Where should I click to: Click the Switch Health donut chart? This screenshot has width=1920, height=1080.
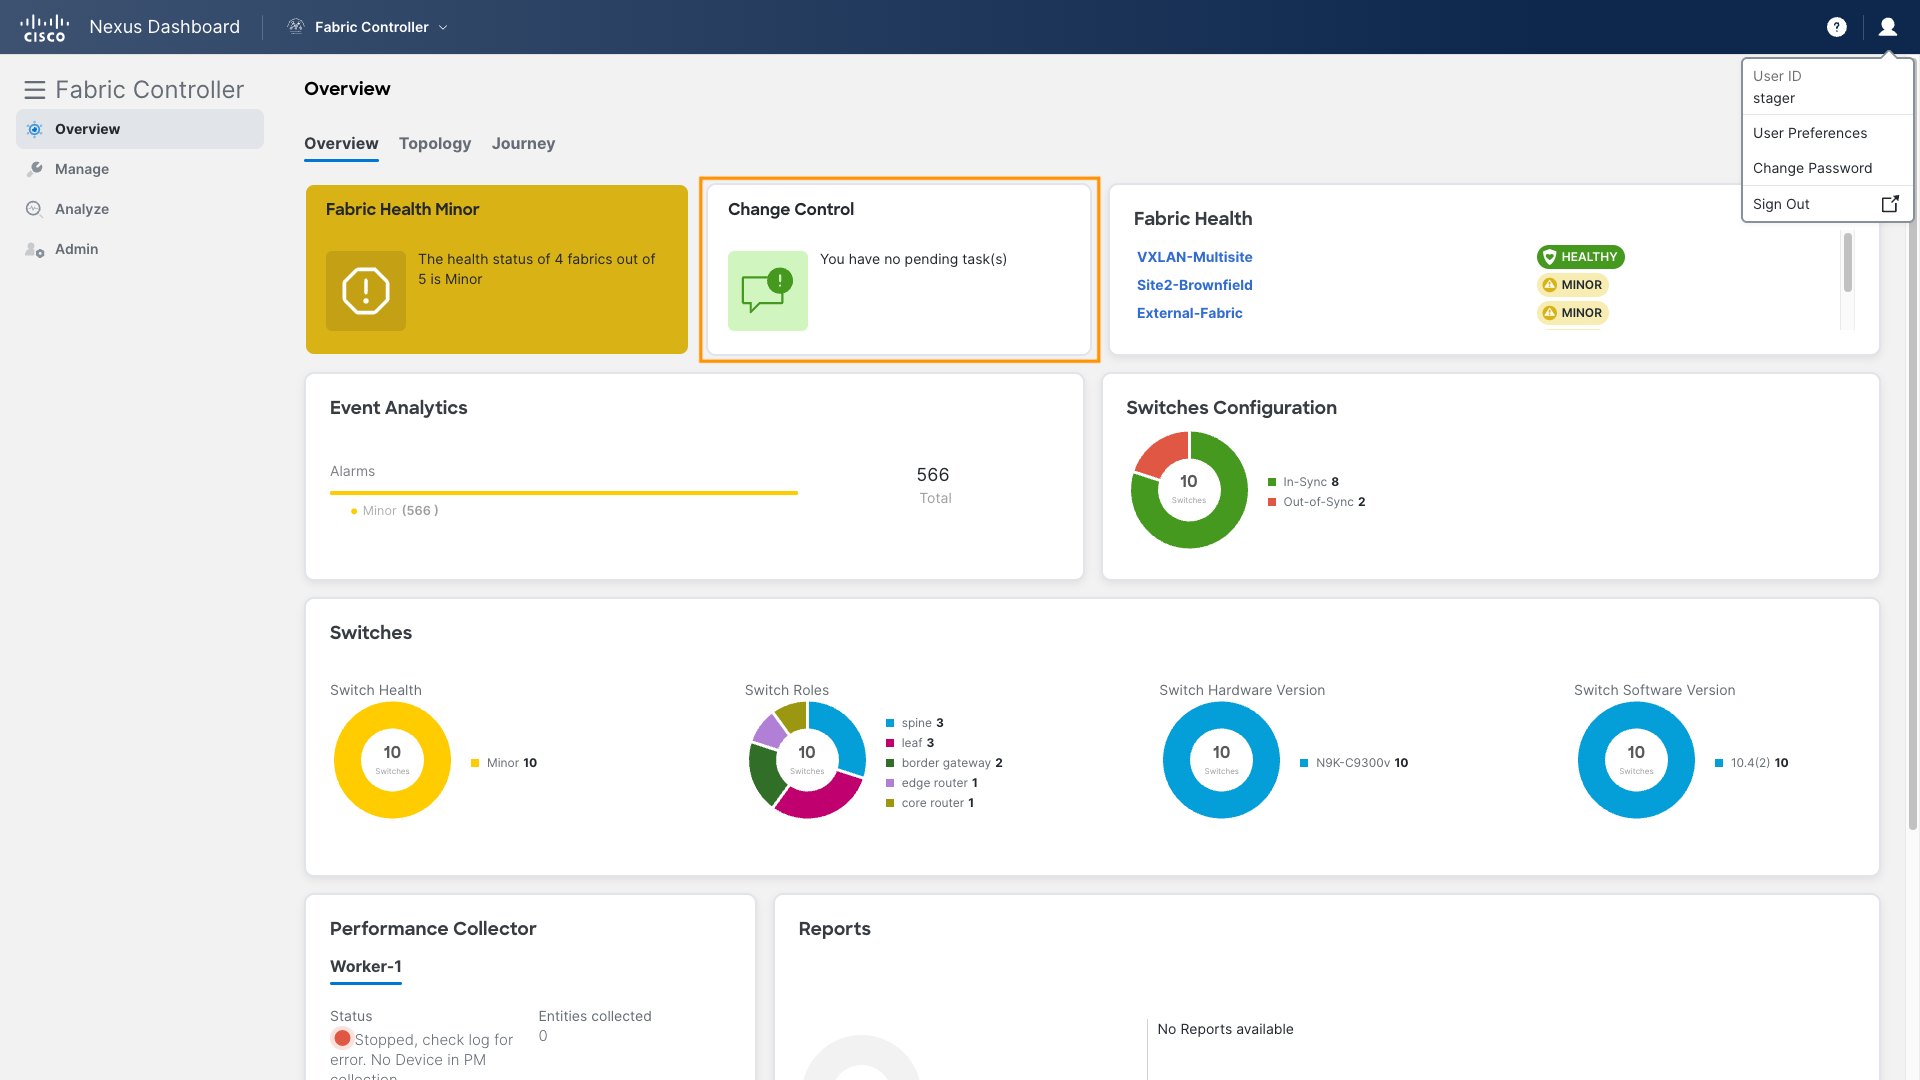392,760
